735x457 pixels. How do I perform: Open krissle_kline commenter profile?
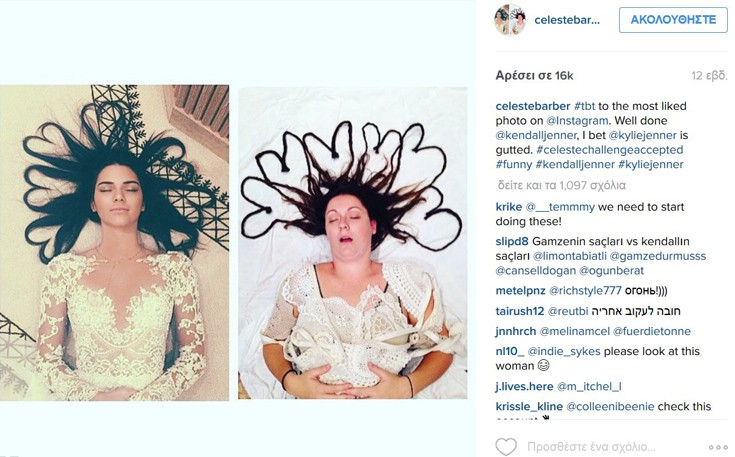click(529, 406)
